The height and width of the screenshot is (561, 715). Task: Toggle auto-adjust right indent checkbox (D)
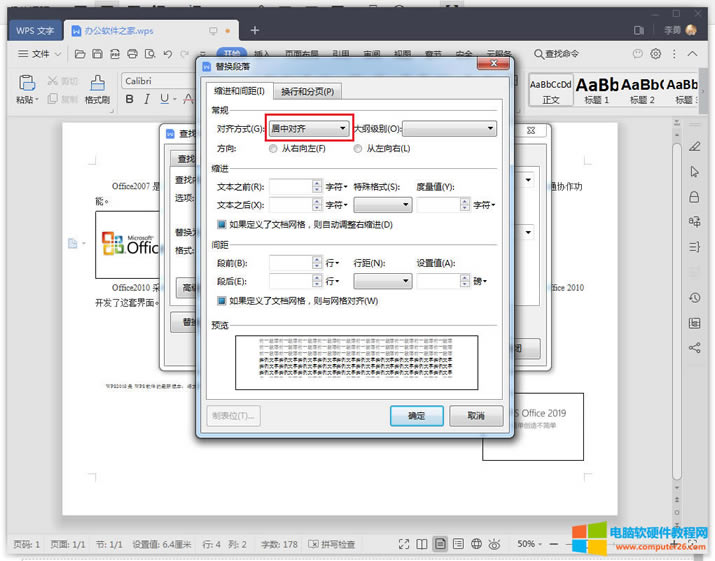(x=222, y=224)
